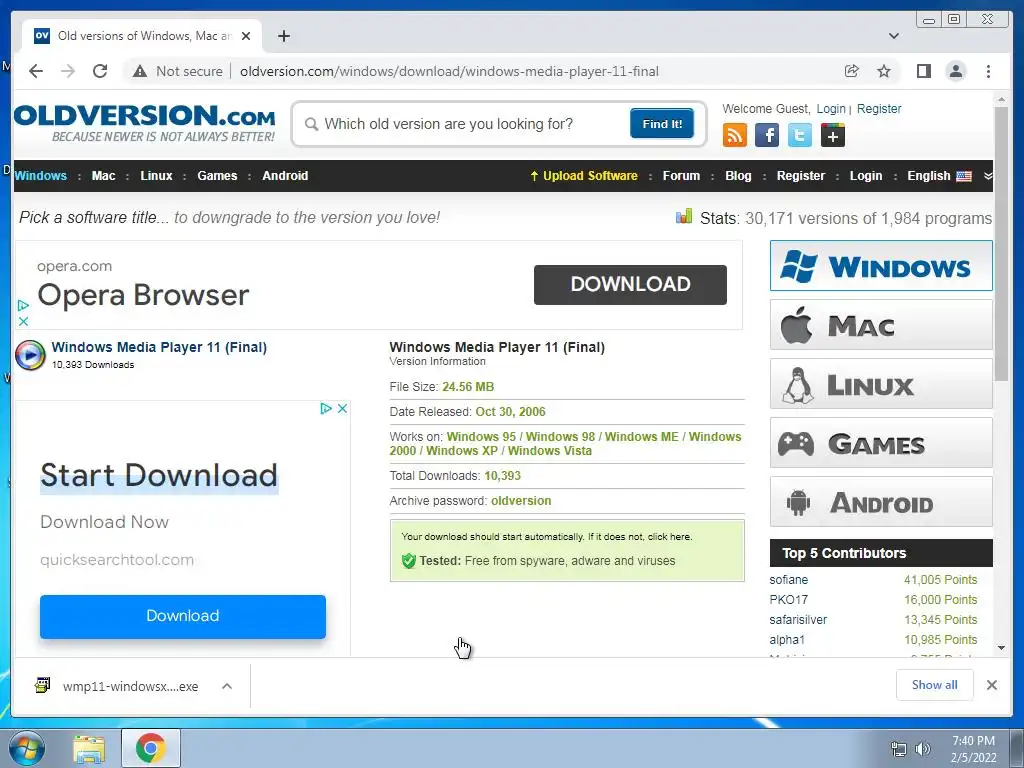1024x768 pixels.
Task: Click the browser forward arrow
Action: 68,71
